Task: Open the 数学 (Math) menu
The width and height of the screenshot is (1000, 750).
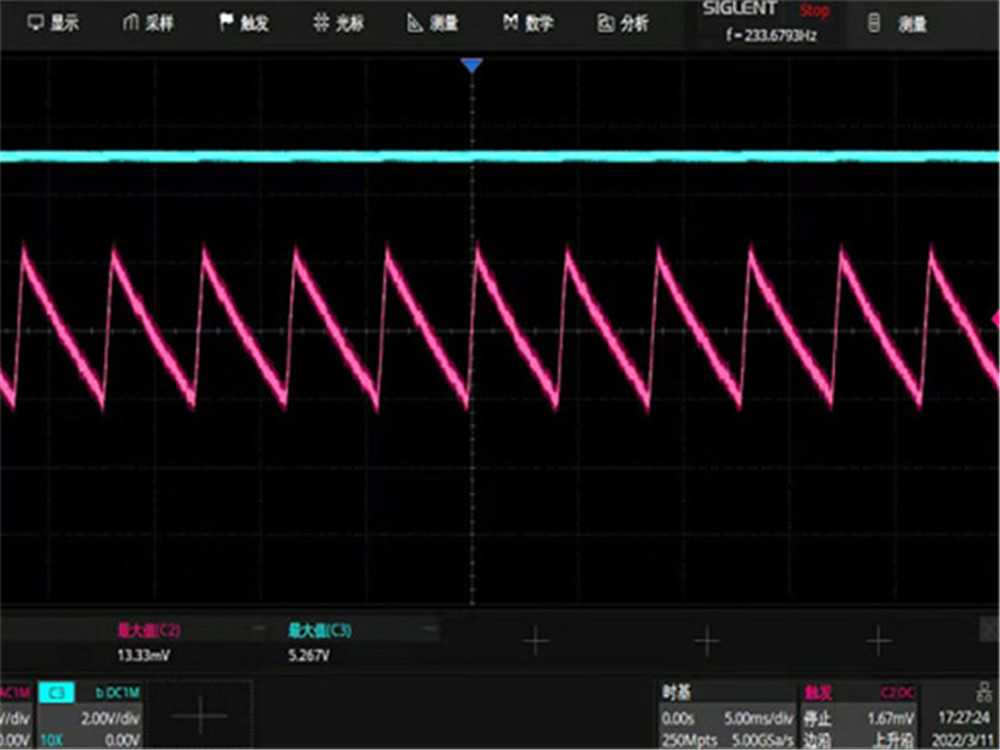Action: tap(528, 23)
